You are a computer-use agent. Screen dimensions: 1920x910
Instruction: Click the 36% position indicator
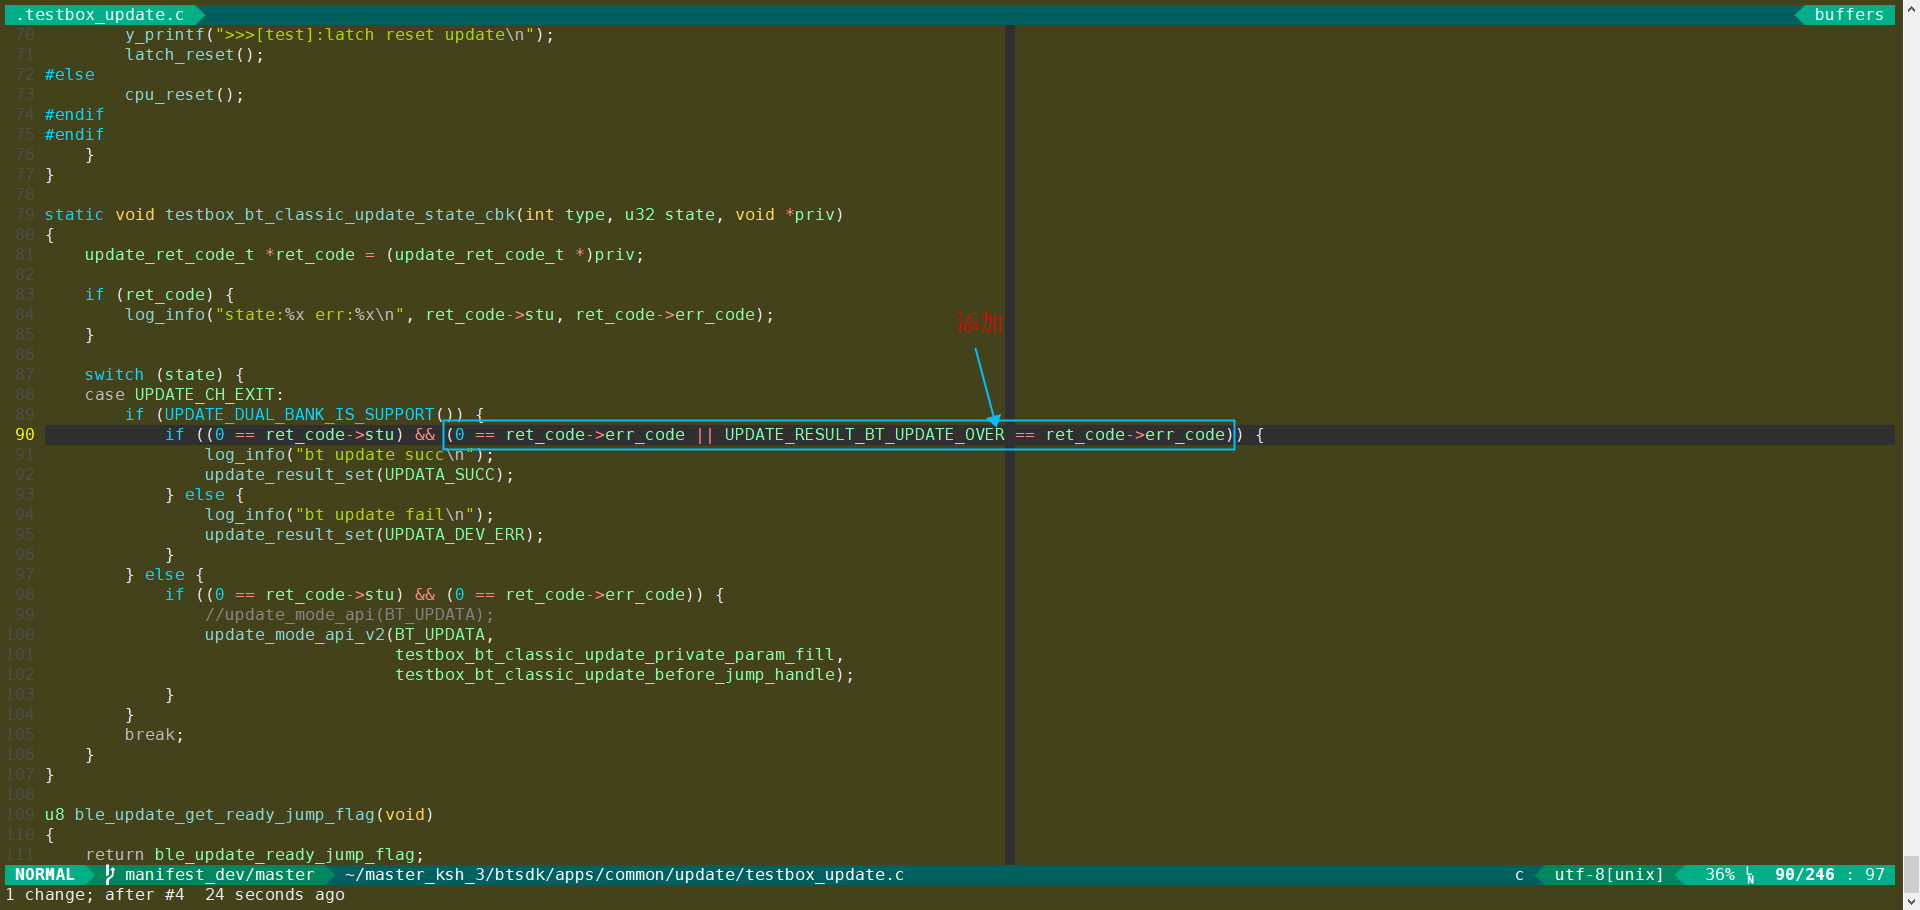point(1719,875)
